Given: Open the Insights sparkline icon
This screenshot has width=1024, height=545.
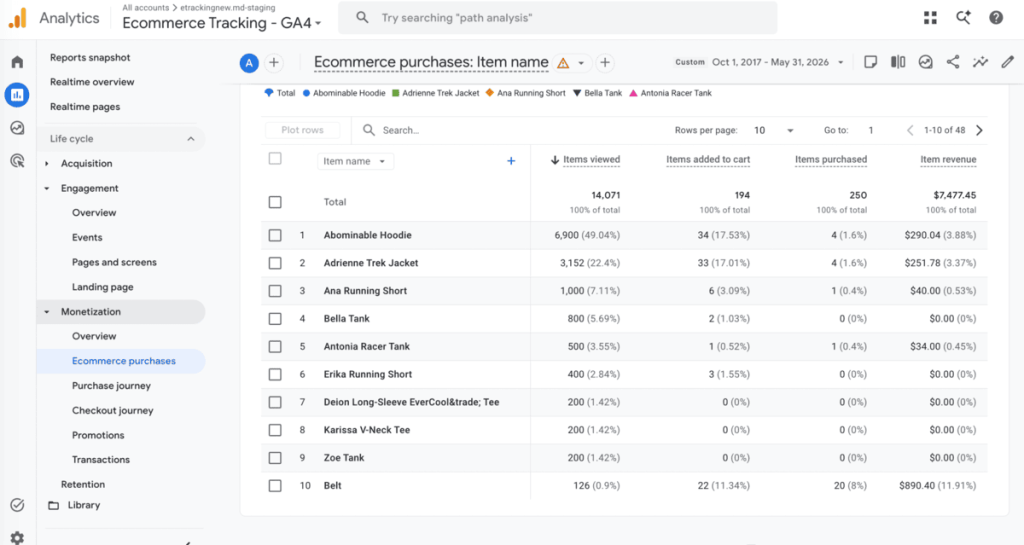Looking at the screenshot, I should [x=980, y=62].
